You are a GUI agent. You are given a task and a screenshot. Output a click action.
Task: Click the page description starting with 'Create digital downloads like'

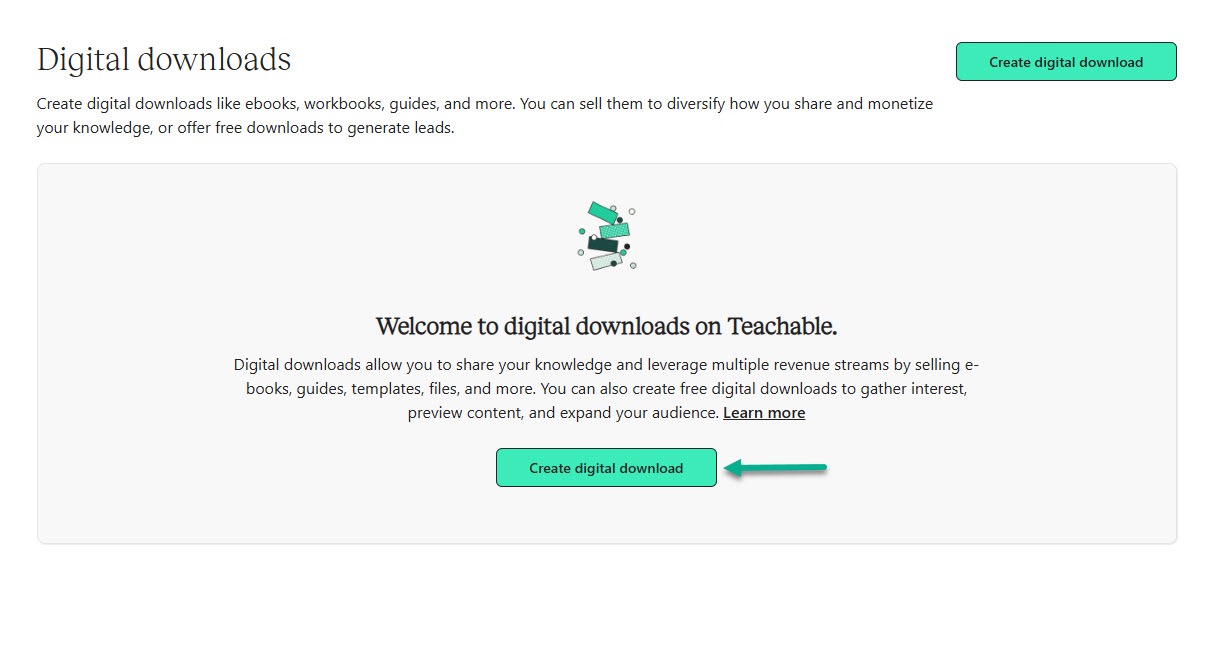point(485,115)
